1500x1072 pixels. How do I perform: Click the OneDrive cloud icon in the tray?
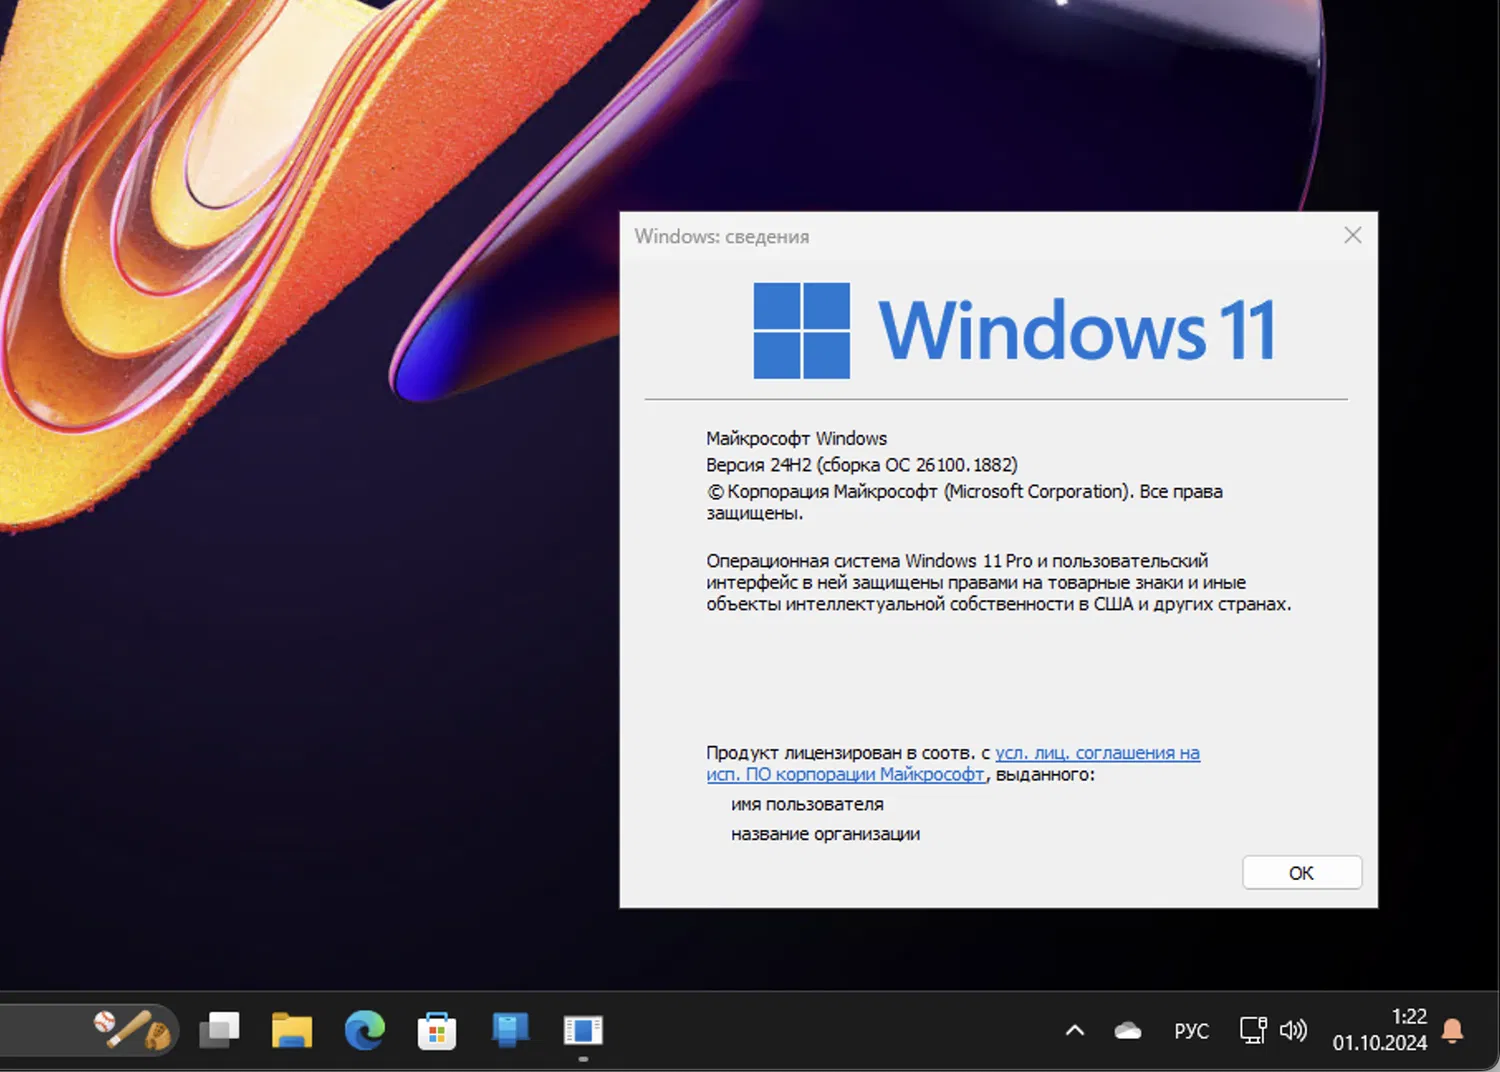coord(1127,1029)
